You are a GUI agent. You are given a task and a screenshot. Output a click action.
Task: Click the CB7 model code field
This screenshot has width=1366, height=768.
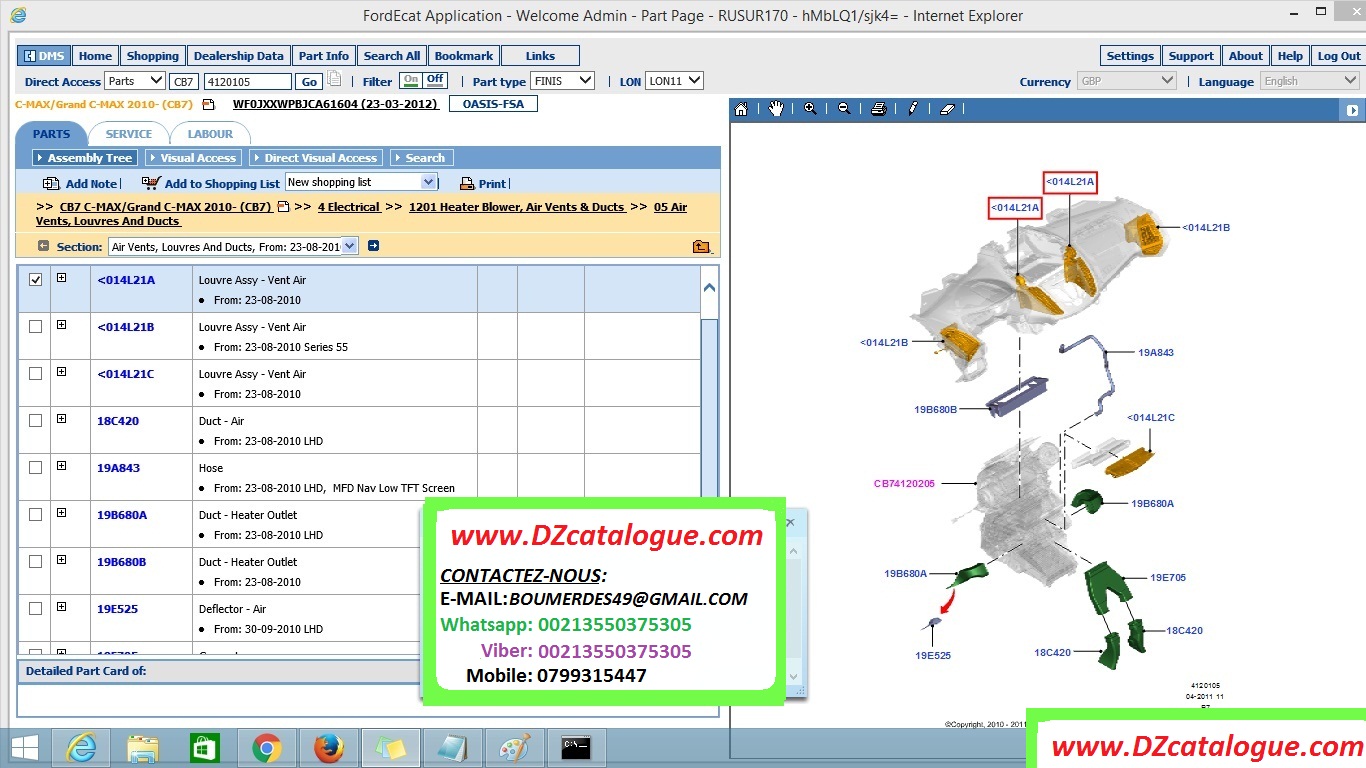pos(184,82)
